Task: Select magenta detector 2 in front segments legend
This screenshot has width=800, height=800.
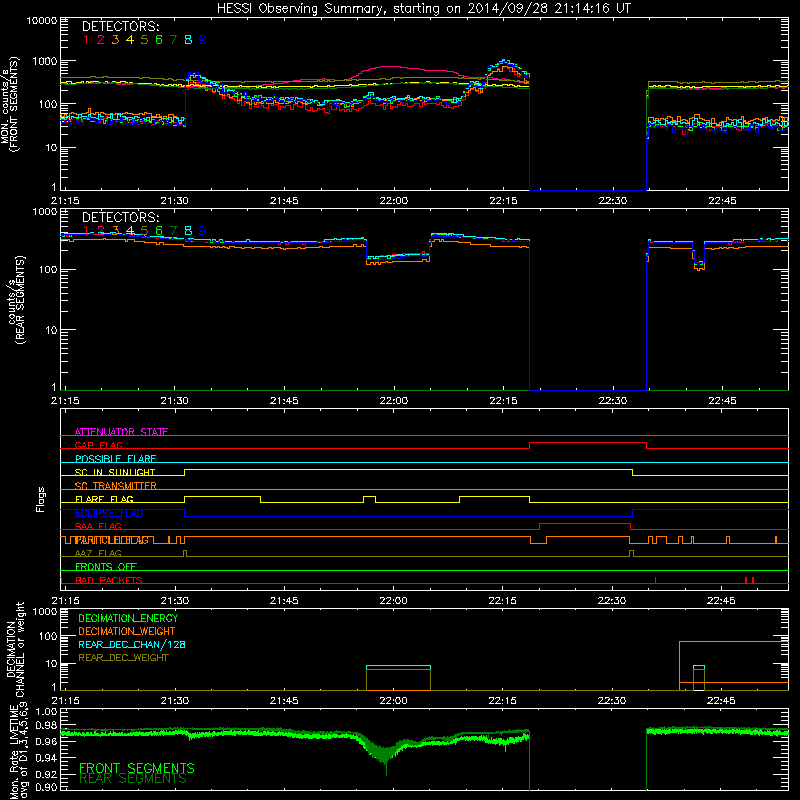Action: (101, 40)
